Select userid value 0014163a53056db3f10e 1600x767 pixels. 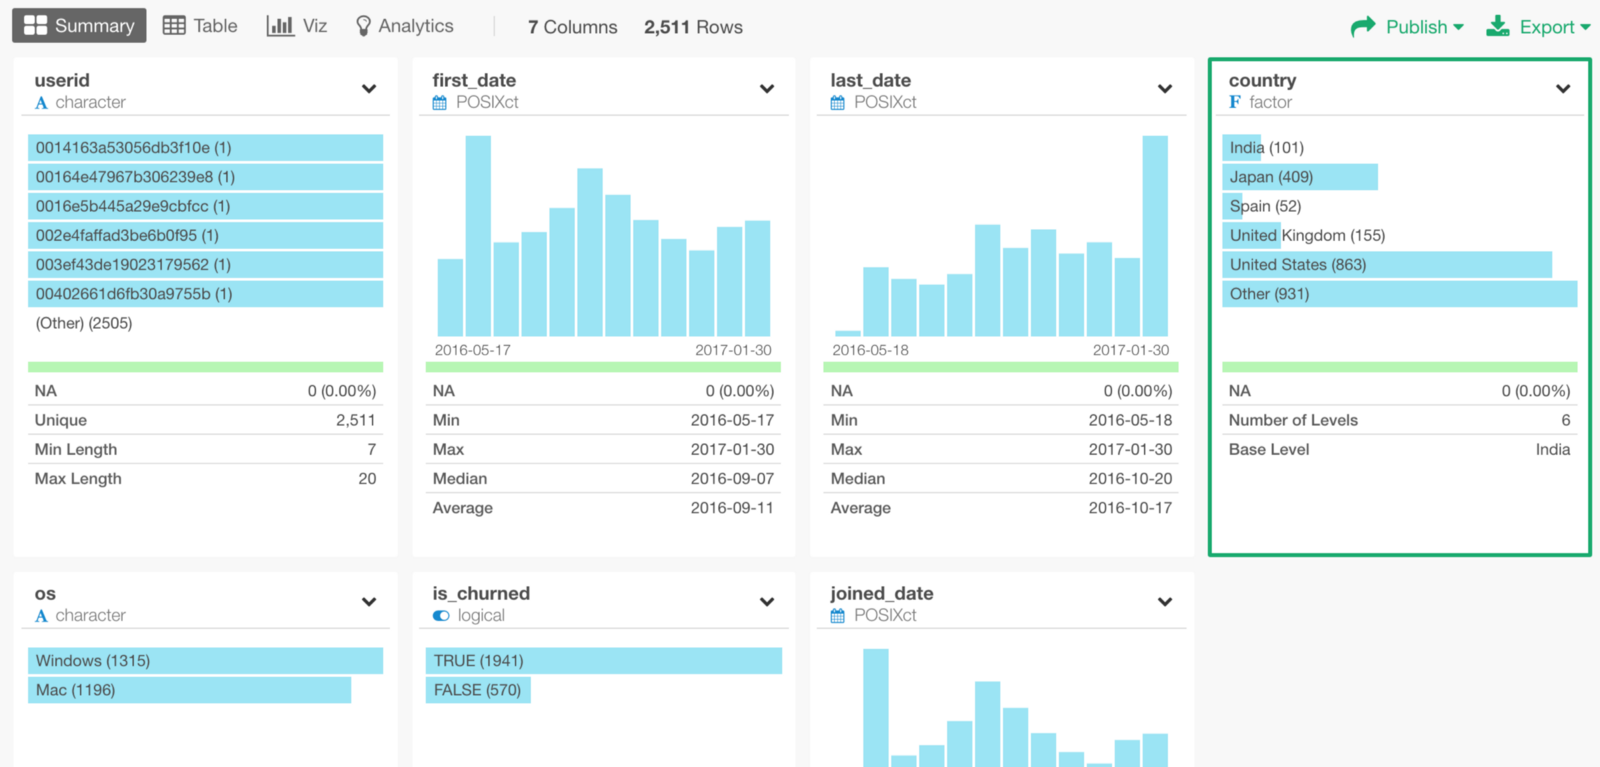pos(205,148)
